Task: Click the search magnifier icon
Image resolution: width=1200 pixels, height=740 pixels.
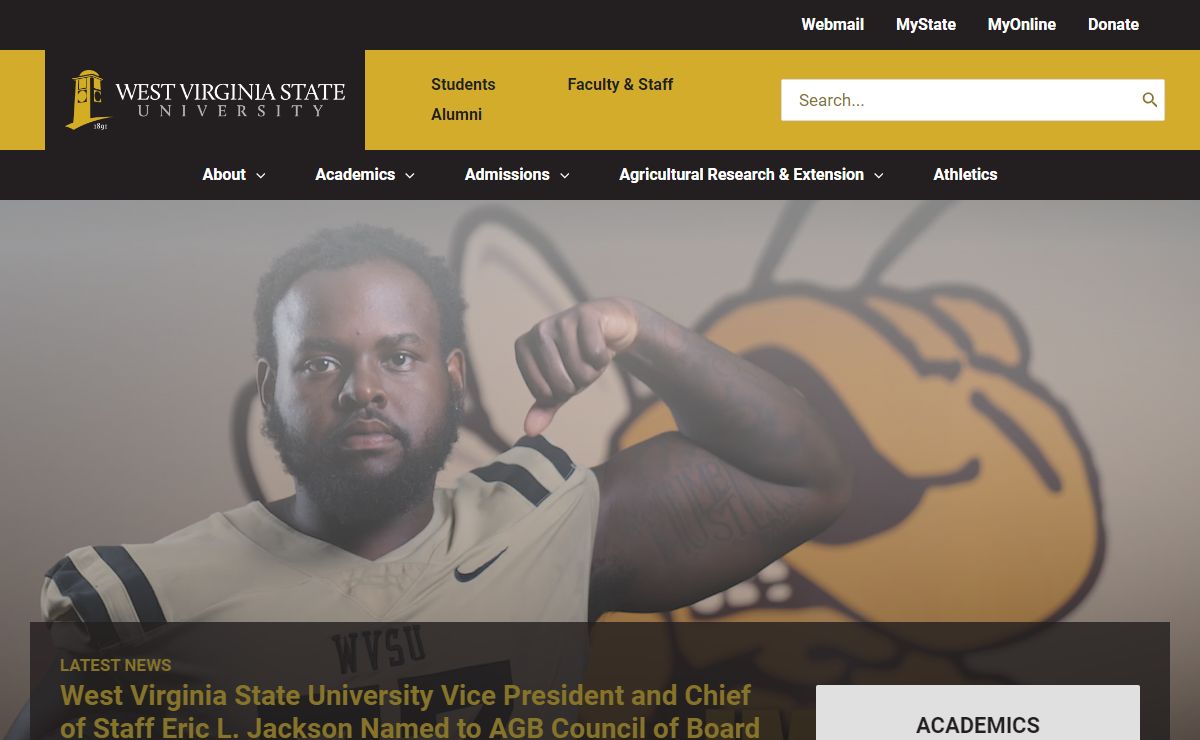Action: (1149, 100)
